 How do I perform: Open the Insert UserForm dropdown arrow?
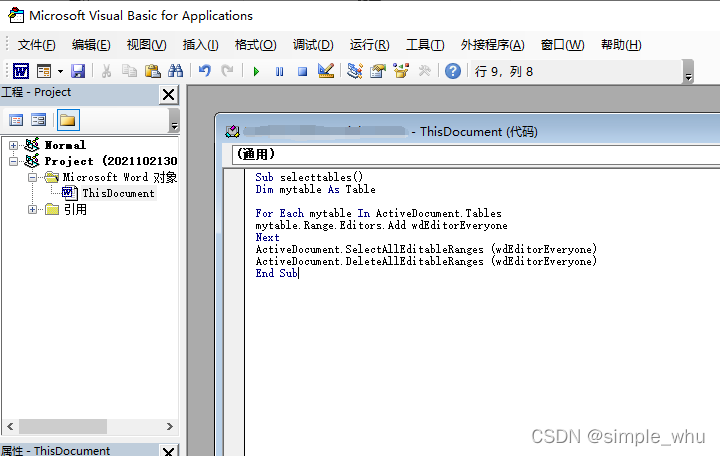60,72
